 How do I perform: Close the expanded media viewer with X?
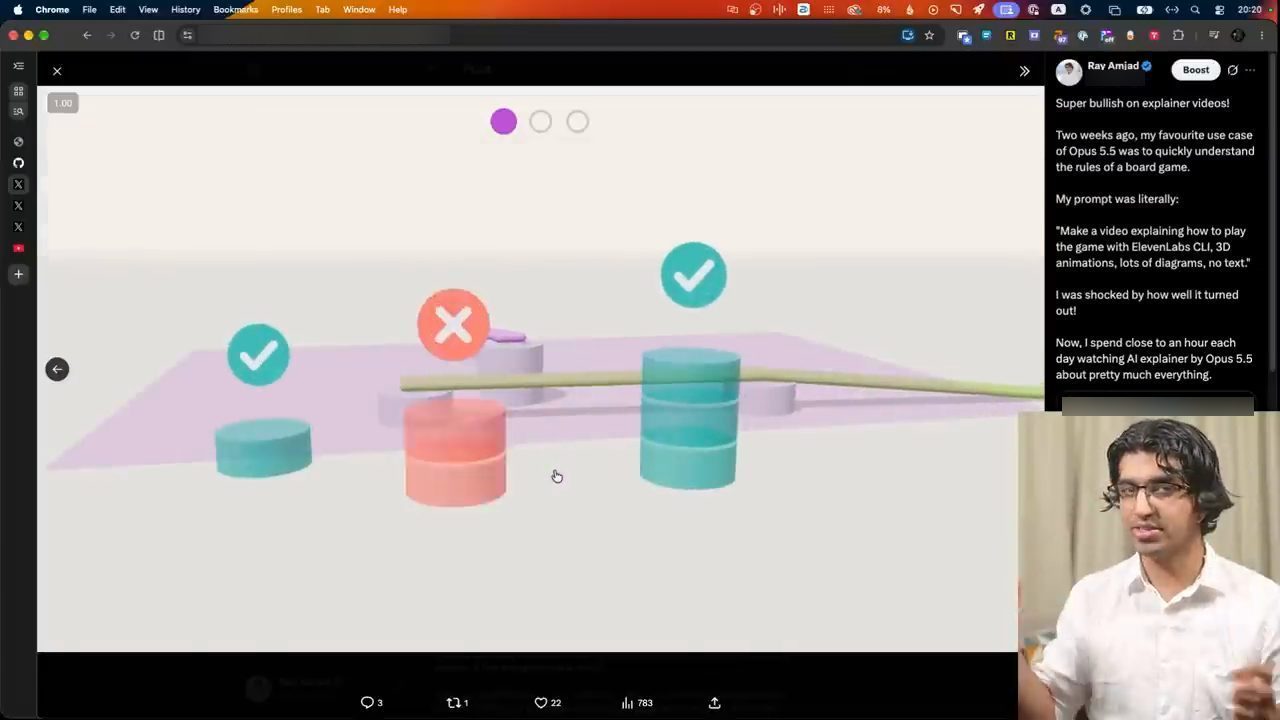coord(57,71)
